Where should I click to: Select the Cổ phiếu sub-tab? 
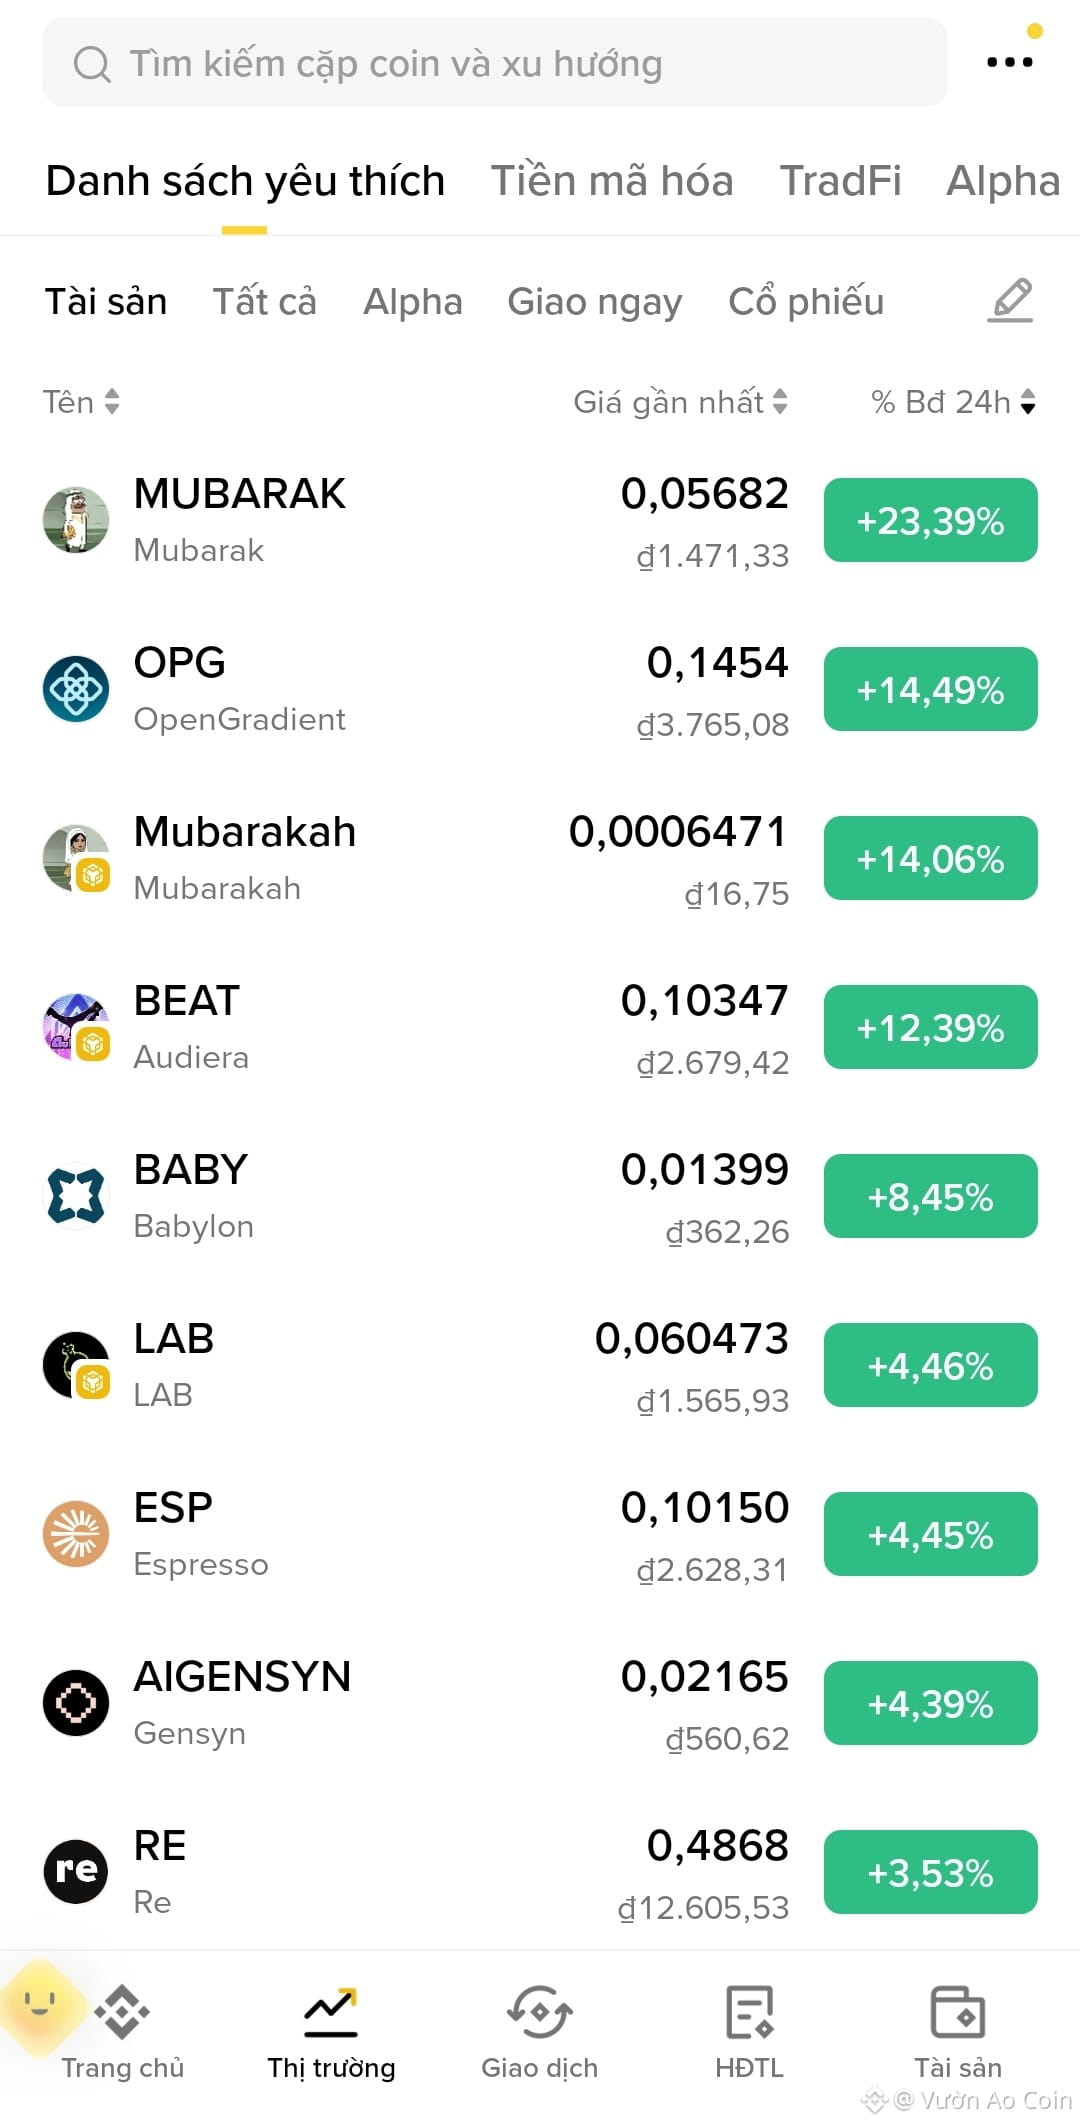click(806, 301)
